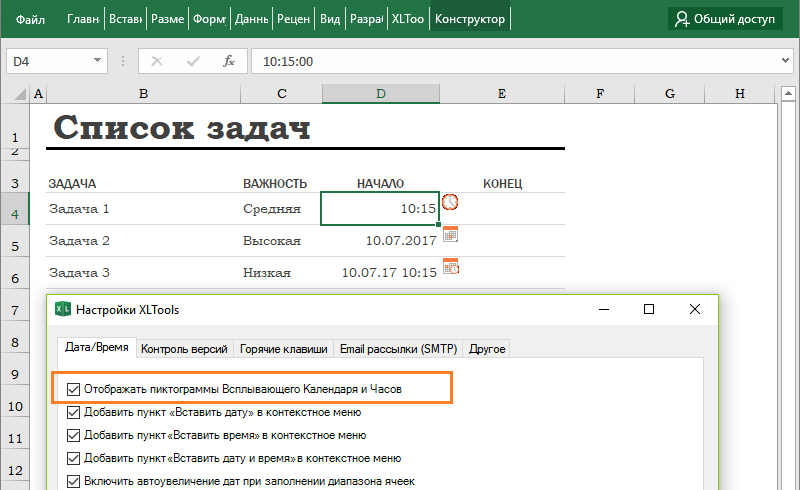The height and width of the screenshot is (490, 800).
Task: Open the Разметка ribbon tab
Action: [x=167, y=19]
